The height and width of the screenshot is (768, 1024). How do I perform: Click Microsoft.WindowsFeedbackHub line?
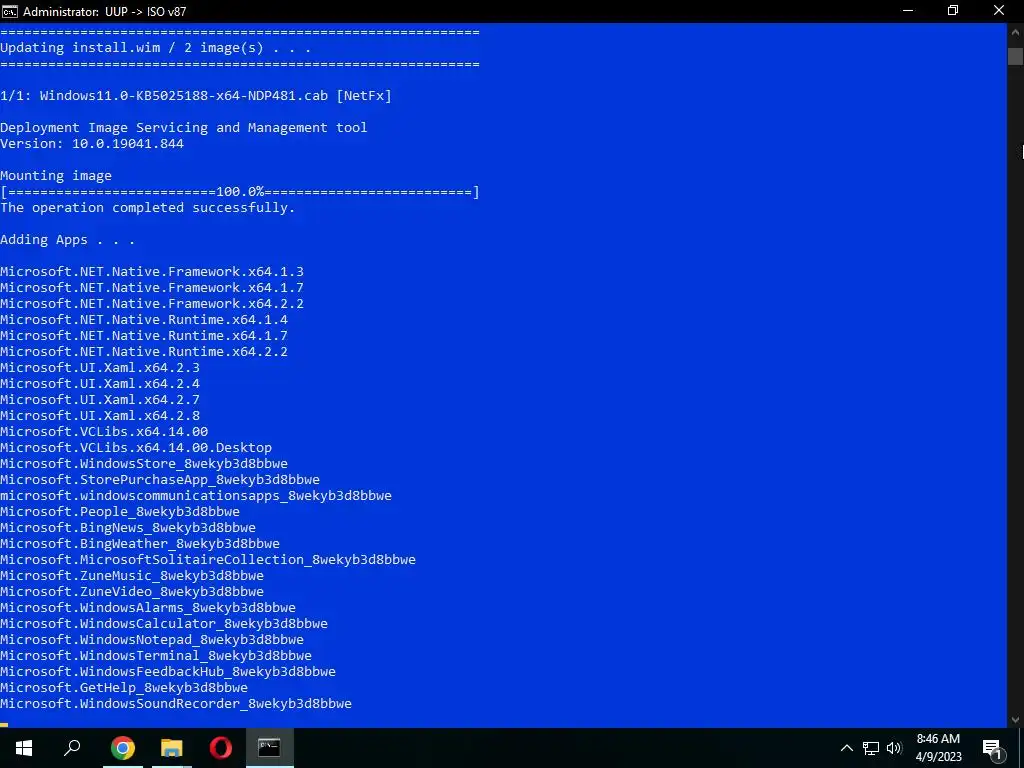168,671
